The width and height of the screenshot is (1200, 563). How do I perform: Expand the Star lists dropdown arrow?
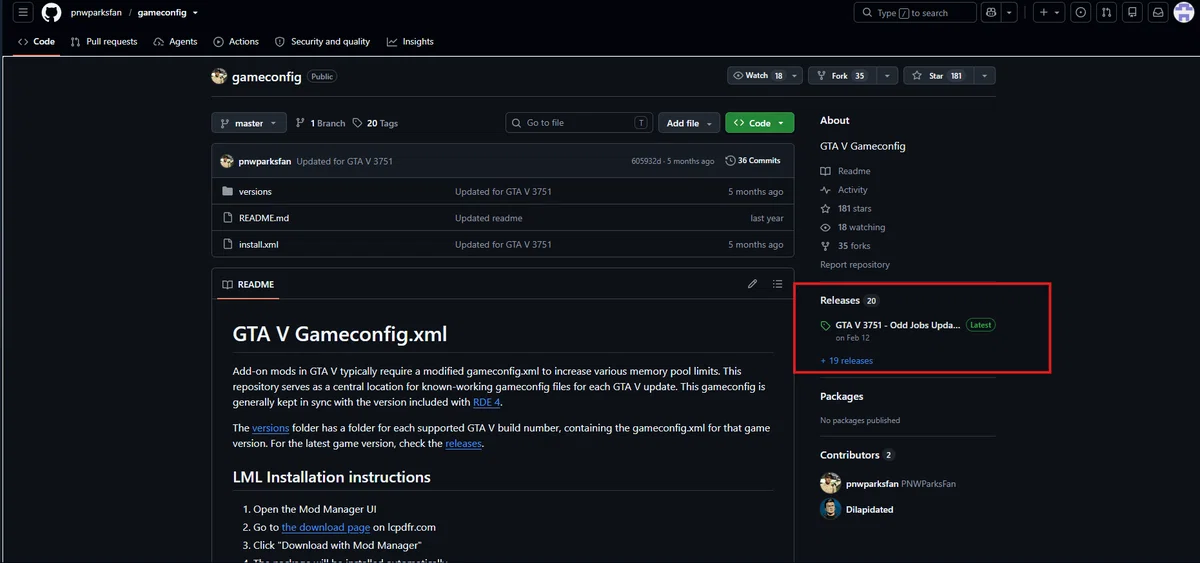point(984,75)
